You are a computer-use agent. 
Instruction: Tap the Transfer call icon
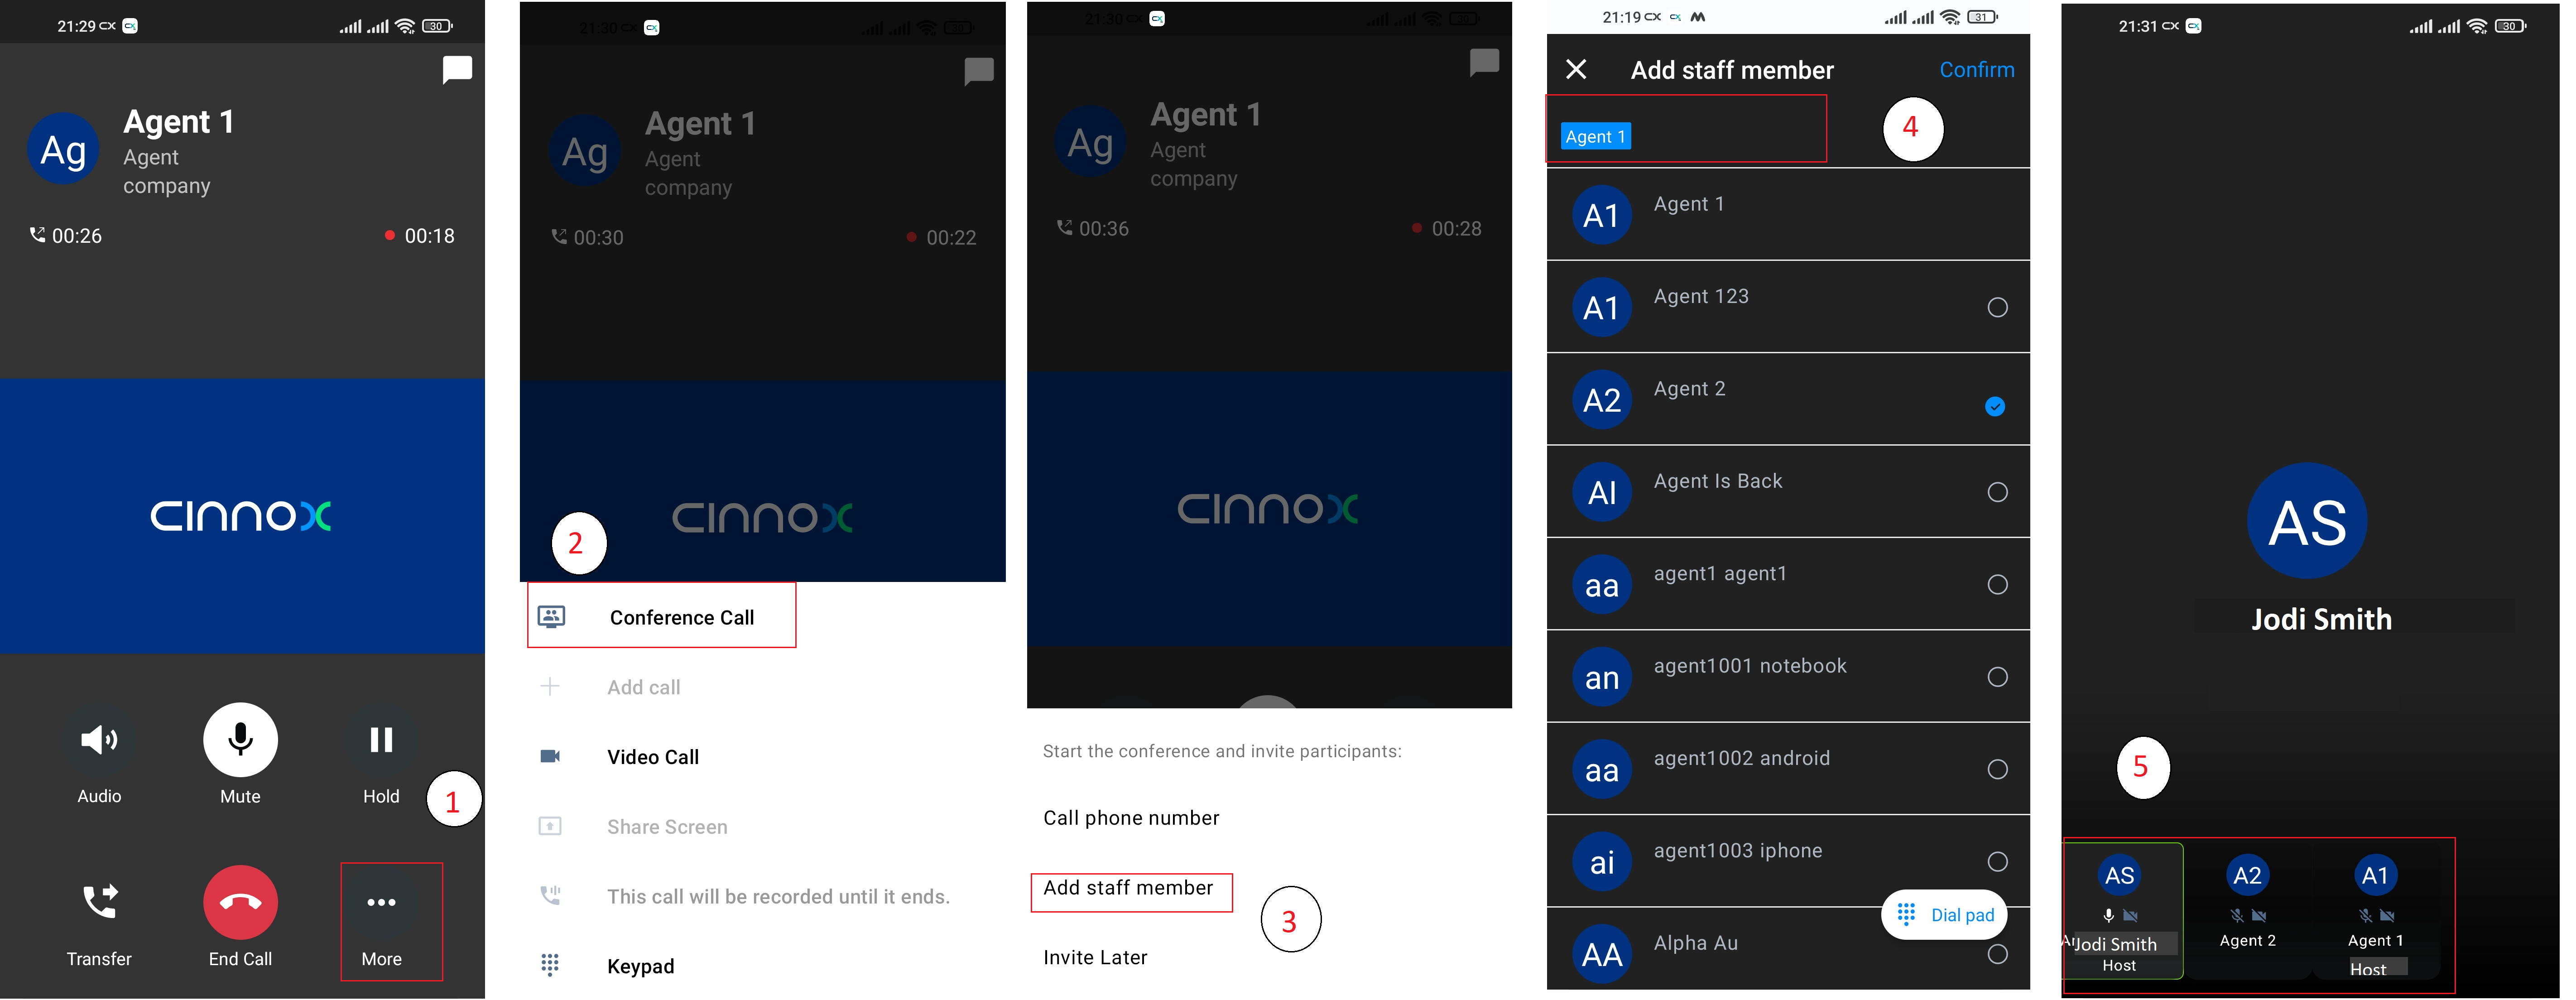pos(99,902)
